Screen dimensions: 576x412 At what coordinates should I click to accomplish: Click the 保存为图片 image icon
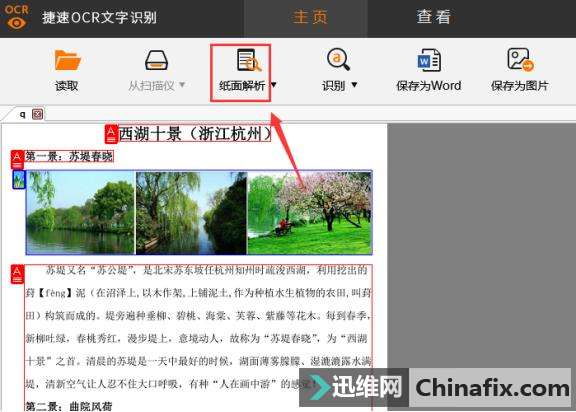point(520,59)
